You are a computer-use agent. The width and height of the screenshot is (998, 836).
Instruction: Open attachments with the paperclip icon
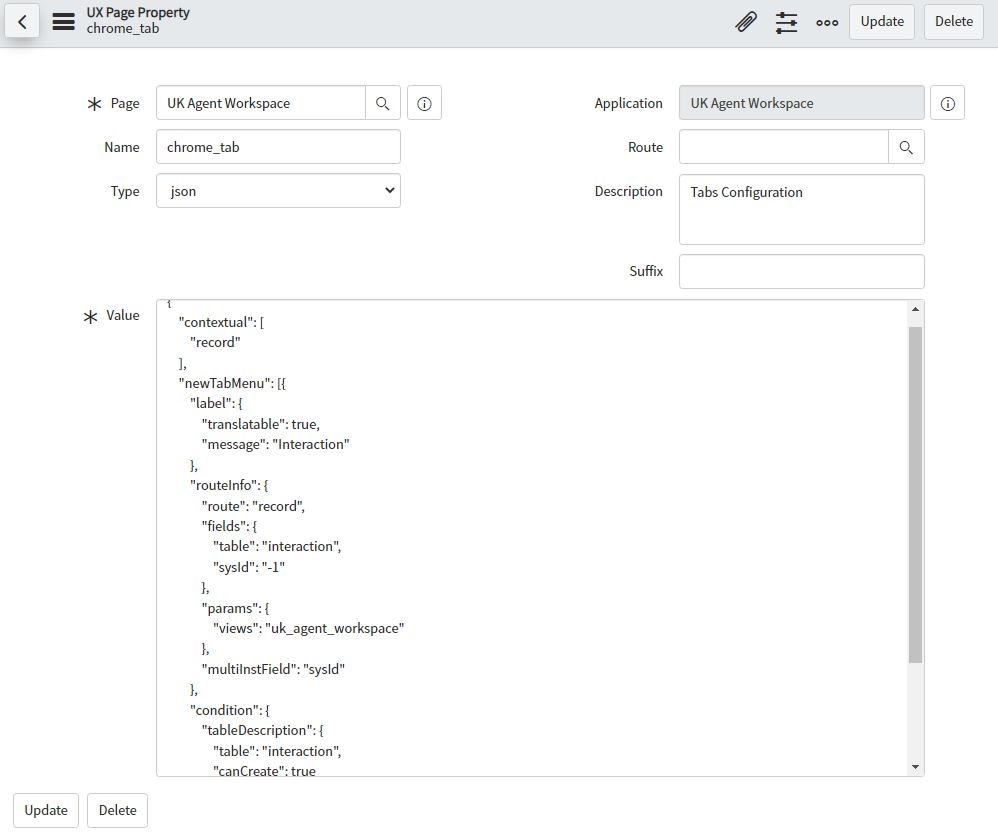click(x=746, y=22)
